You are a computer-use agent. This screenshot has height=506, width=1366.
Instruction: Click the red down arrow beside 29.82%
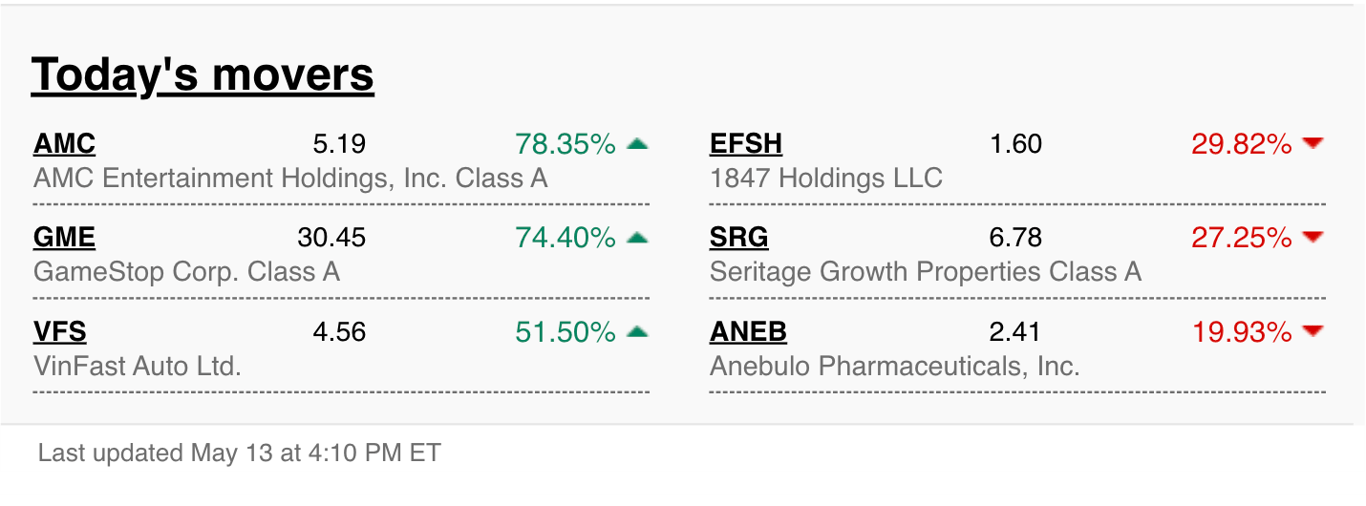[x=1313, y=144]
